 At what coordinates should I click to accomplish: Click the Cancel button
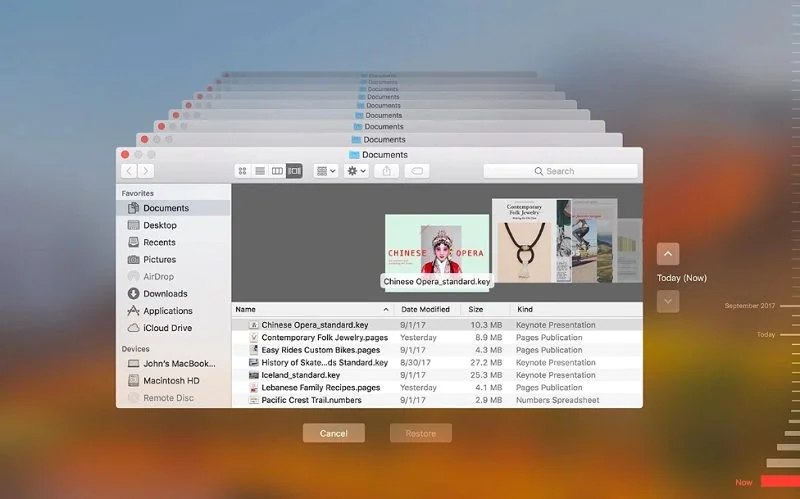click(x=334, y=433)
